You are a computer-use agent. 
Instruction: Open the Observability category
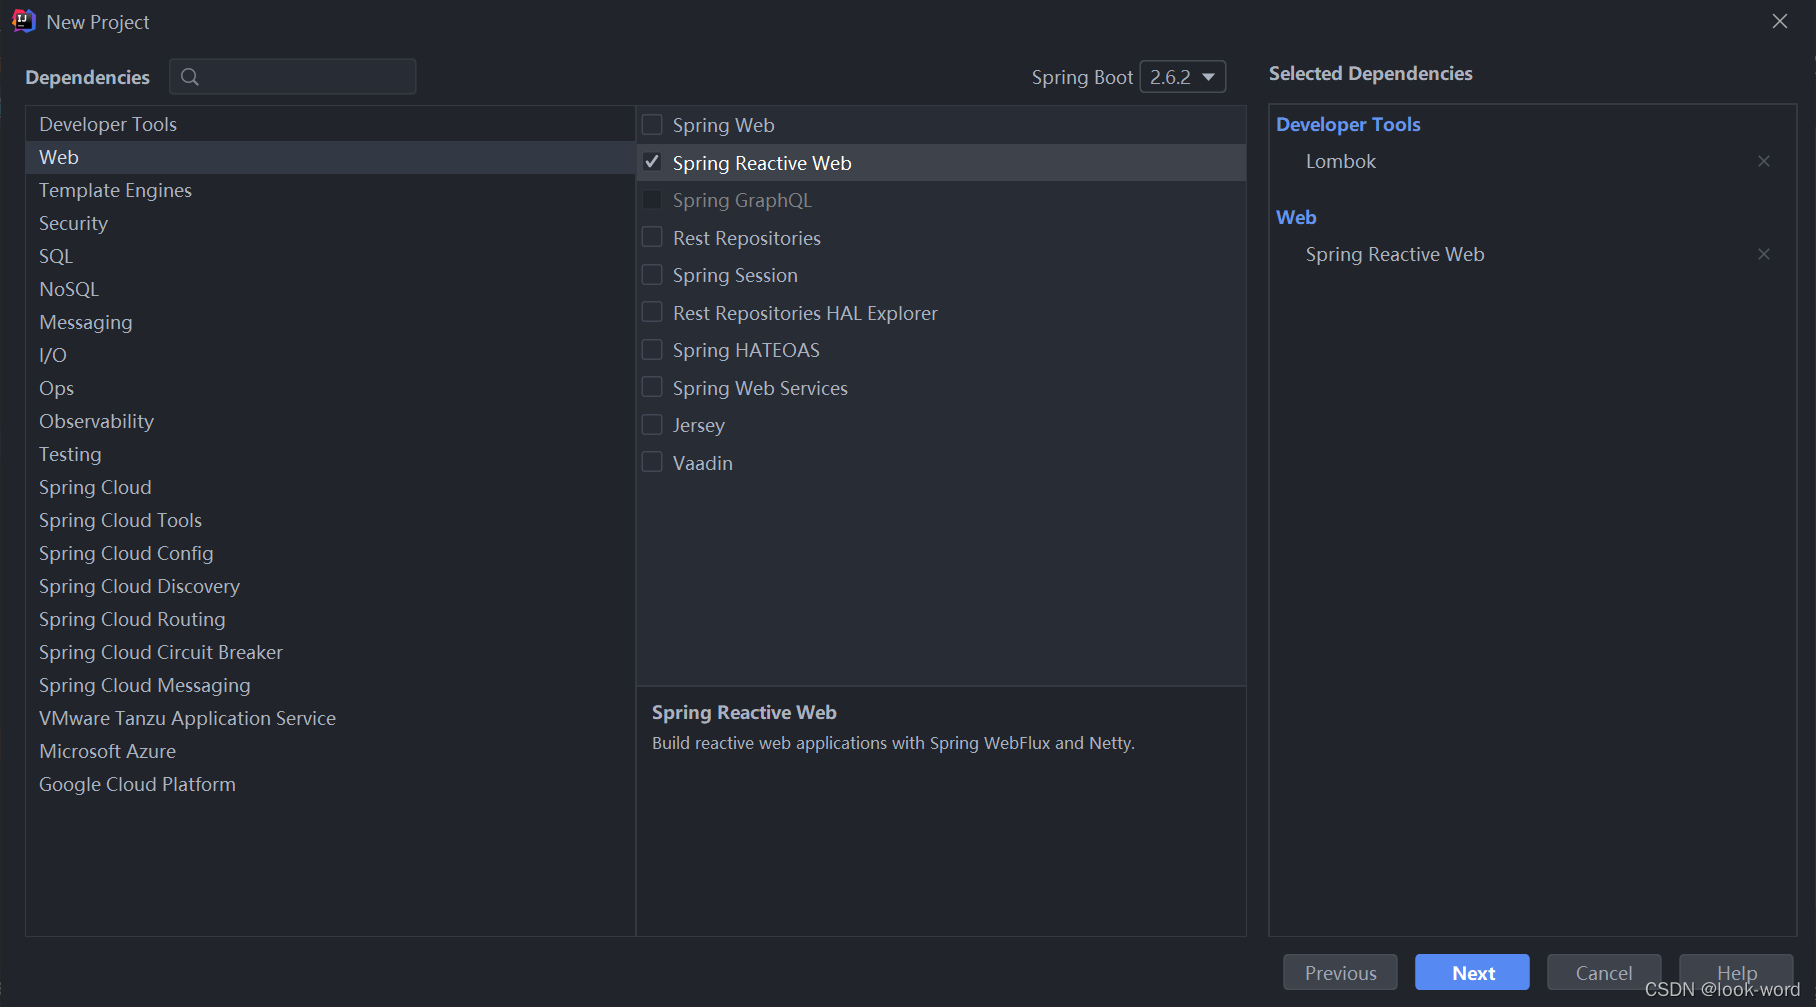pos(330,421)
